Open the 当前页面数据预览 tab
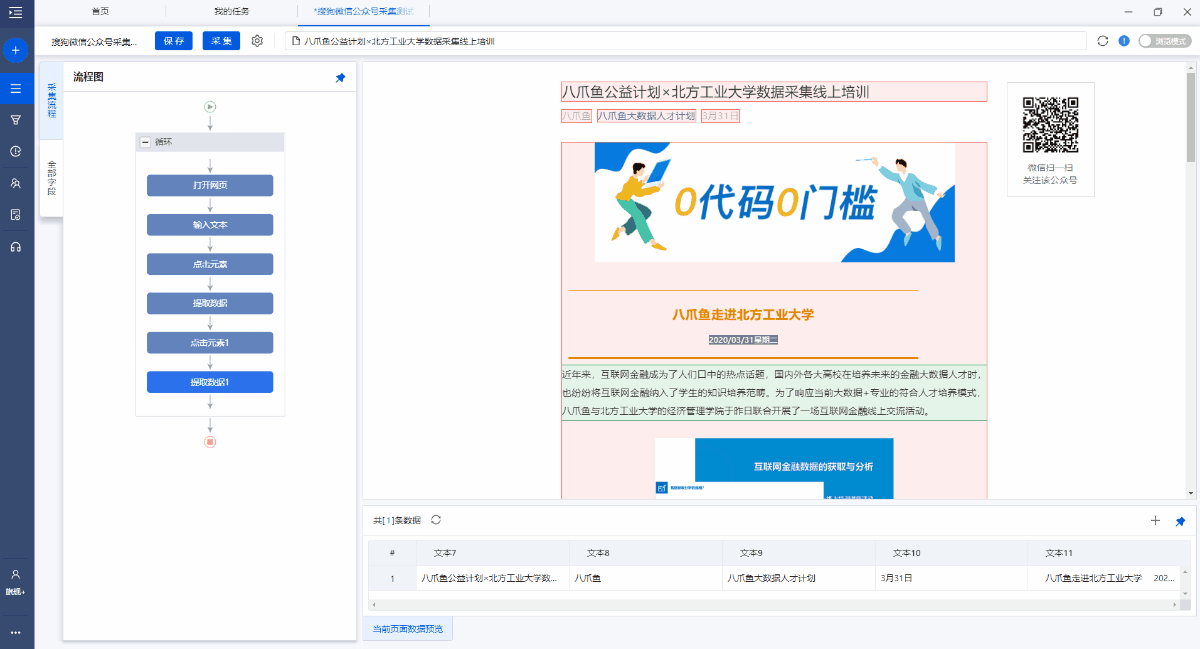Viewport: 1200px width, 649px height. tap(408, 629)
